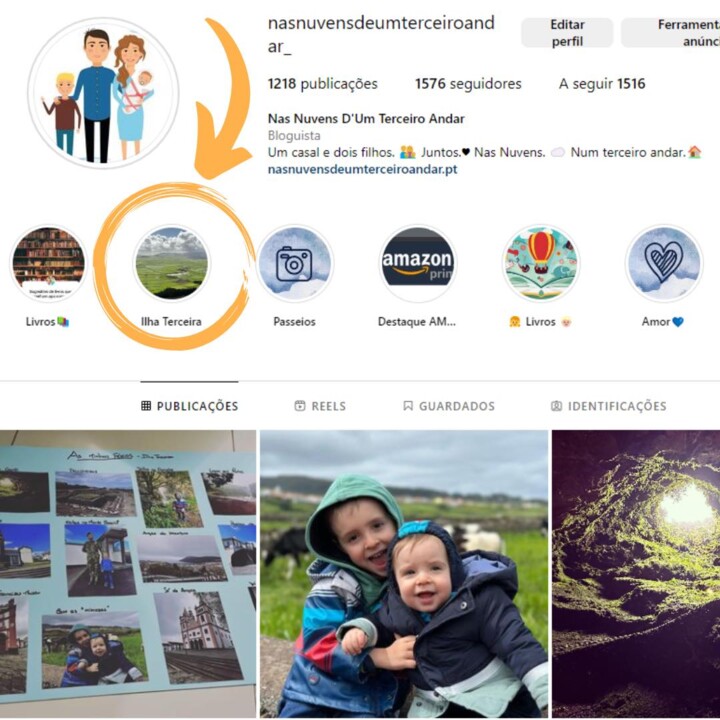Open the mossy cave opening post
720x720 pixels.
pos(636,574)
